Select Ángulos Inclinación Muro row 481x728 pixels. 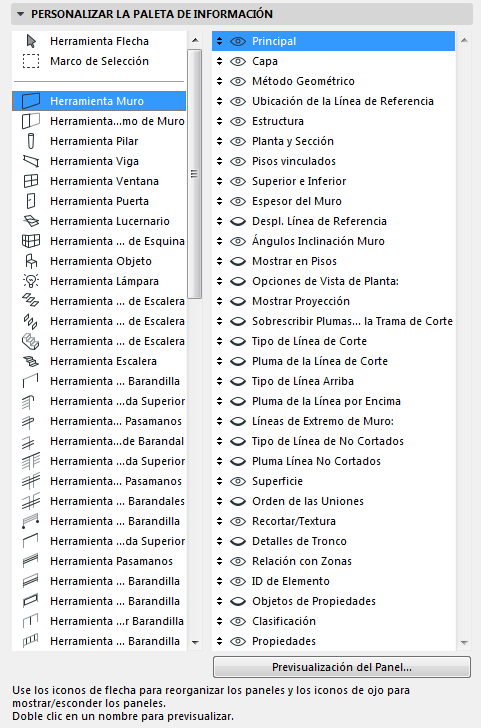(333, 240)
